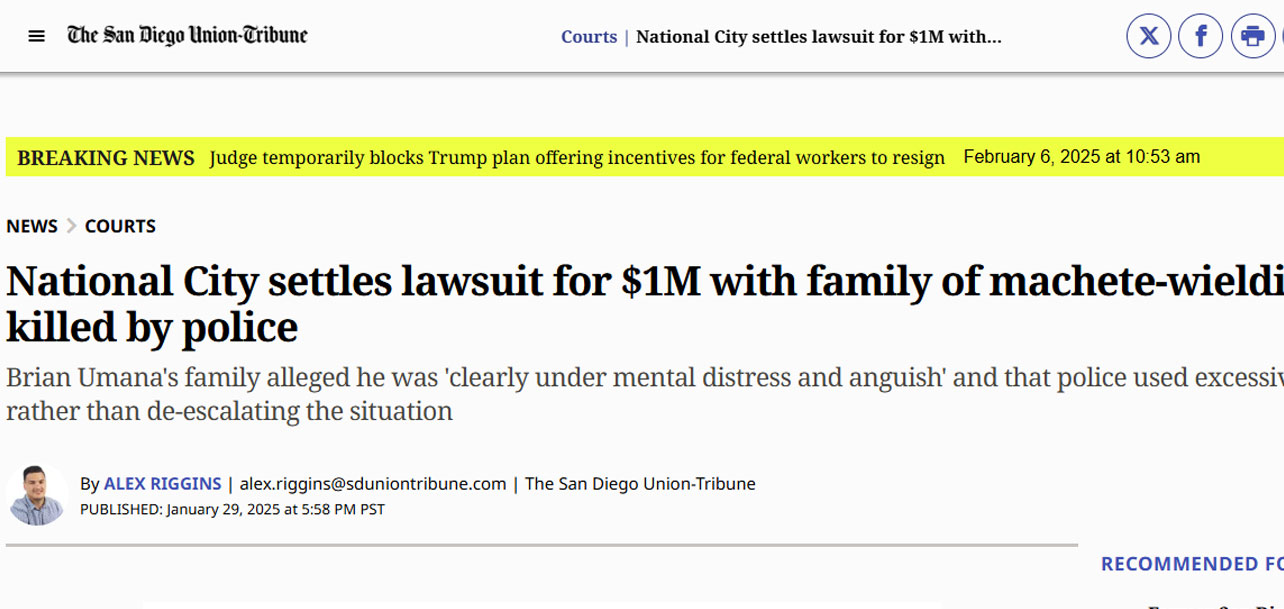
Task: Print the article using printer icon
Action: click(1252, 37)
